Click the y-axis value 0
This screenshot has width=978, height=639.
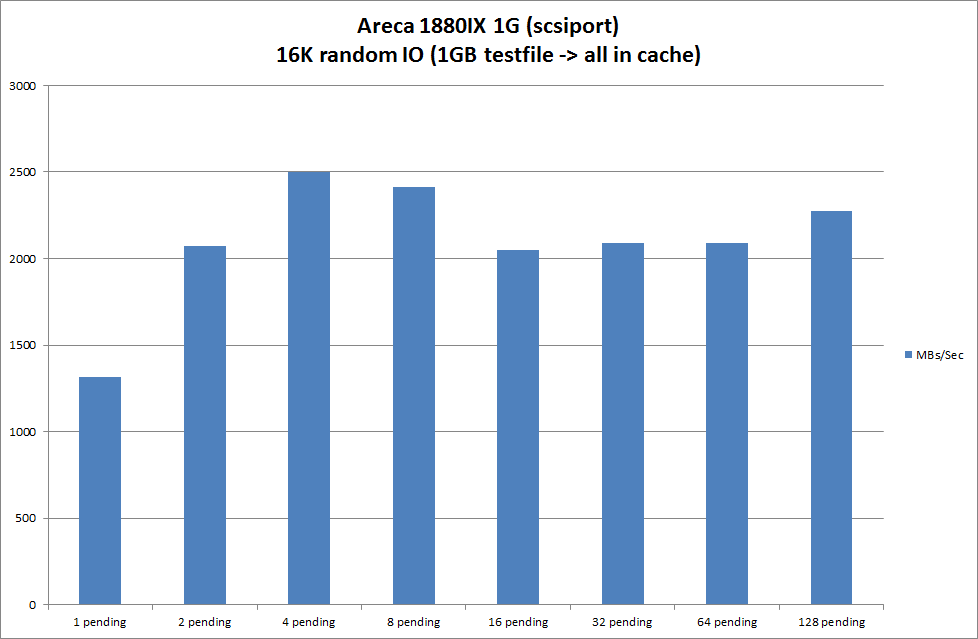(32, 605)
